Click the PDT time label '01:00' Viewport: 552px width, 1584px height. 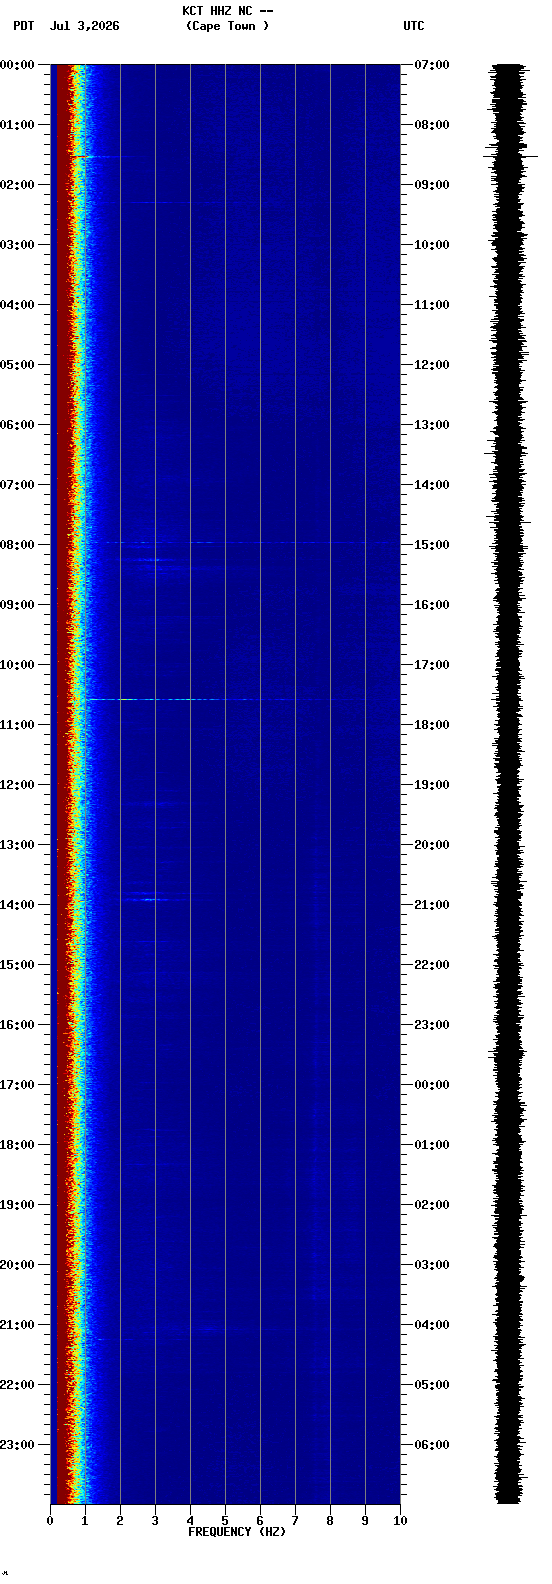tap(17, 125)
